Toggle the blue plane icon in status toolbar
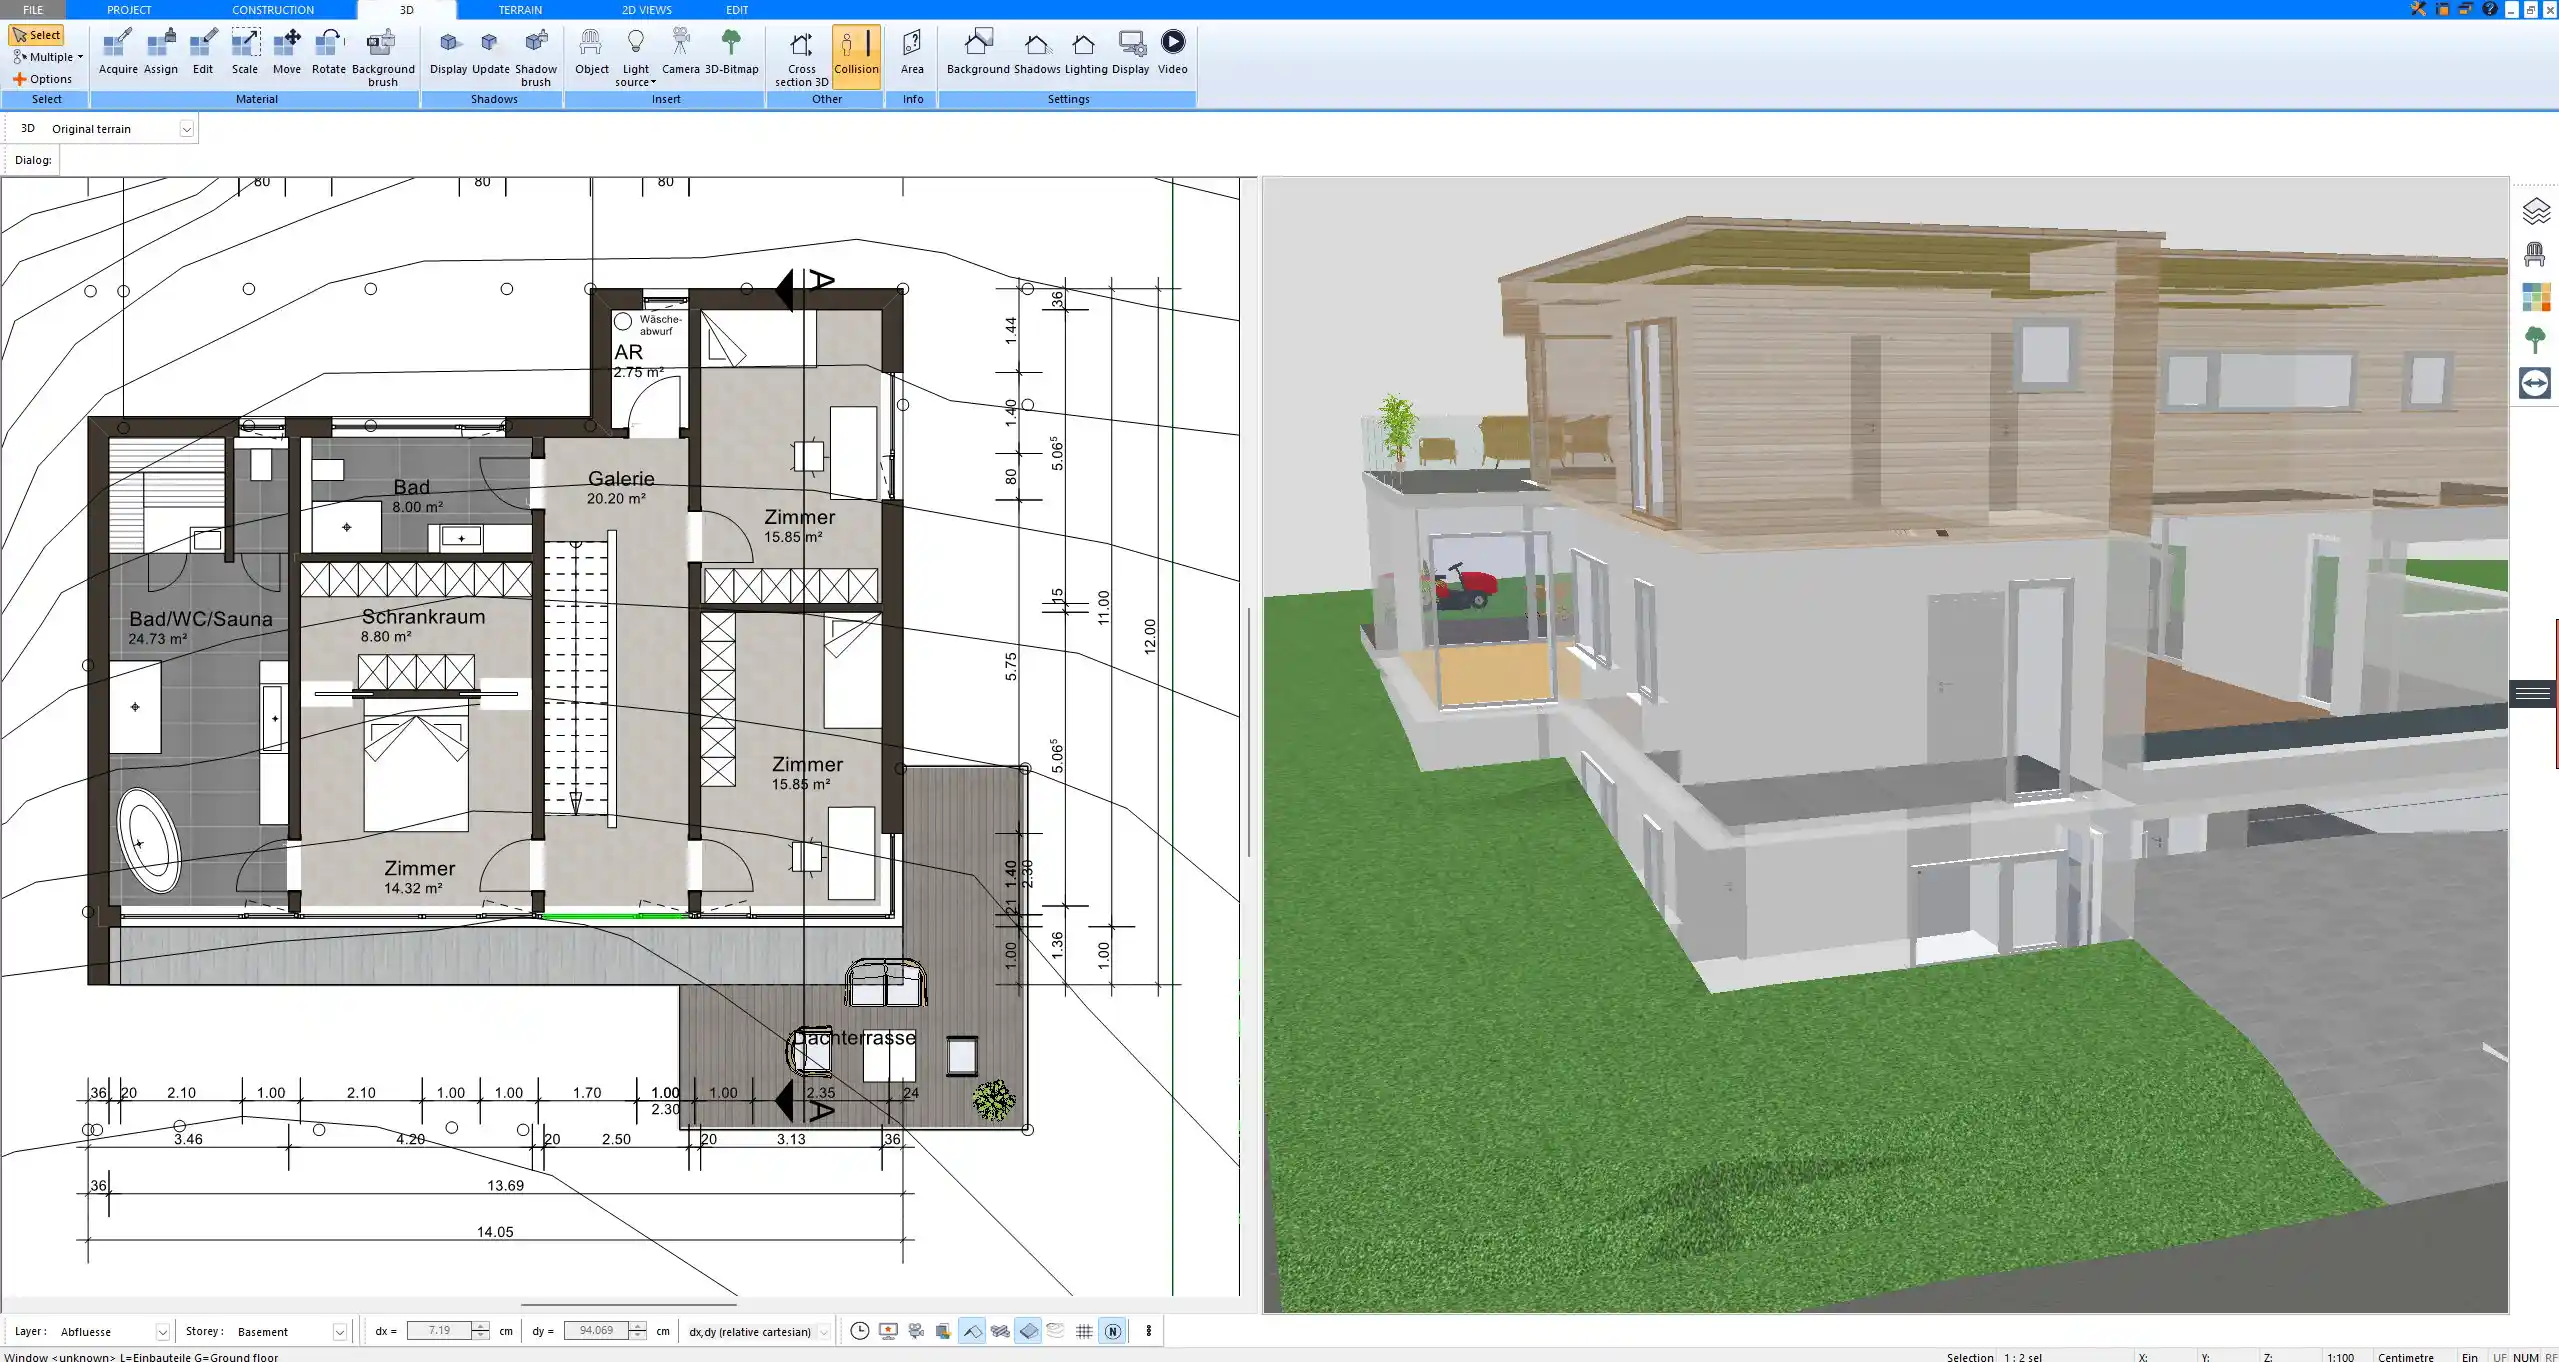2559x1362 pixels. click(1028, 1331)
